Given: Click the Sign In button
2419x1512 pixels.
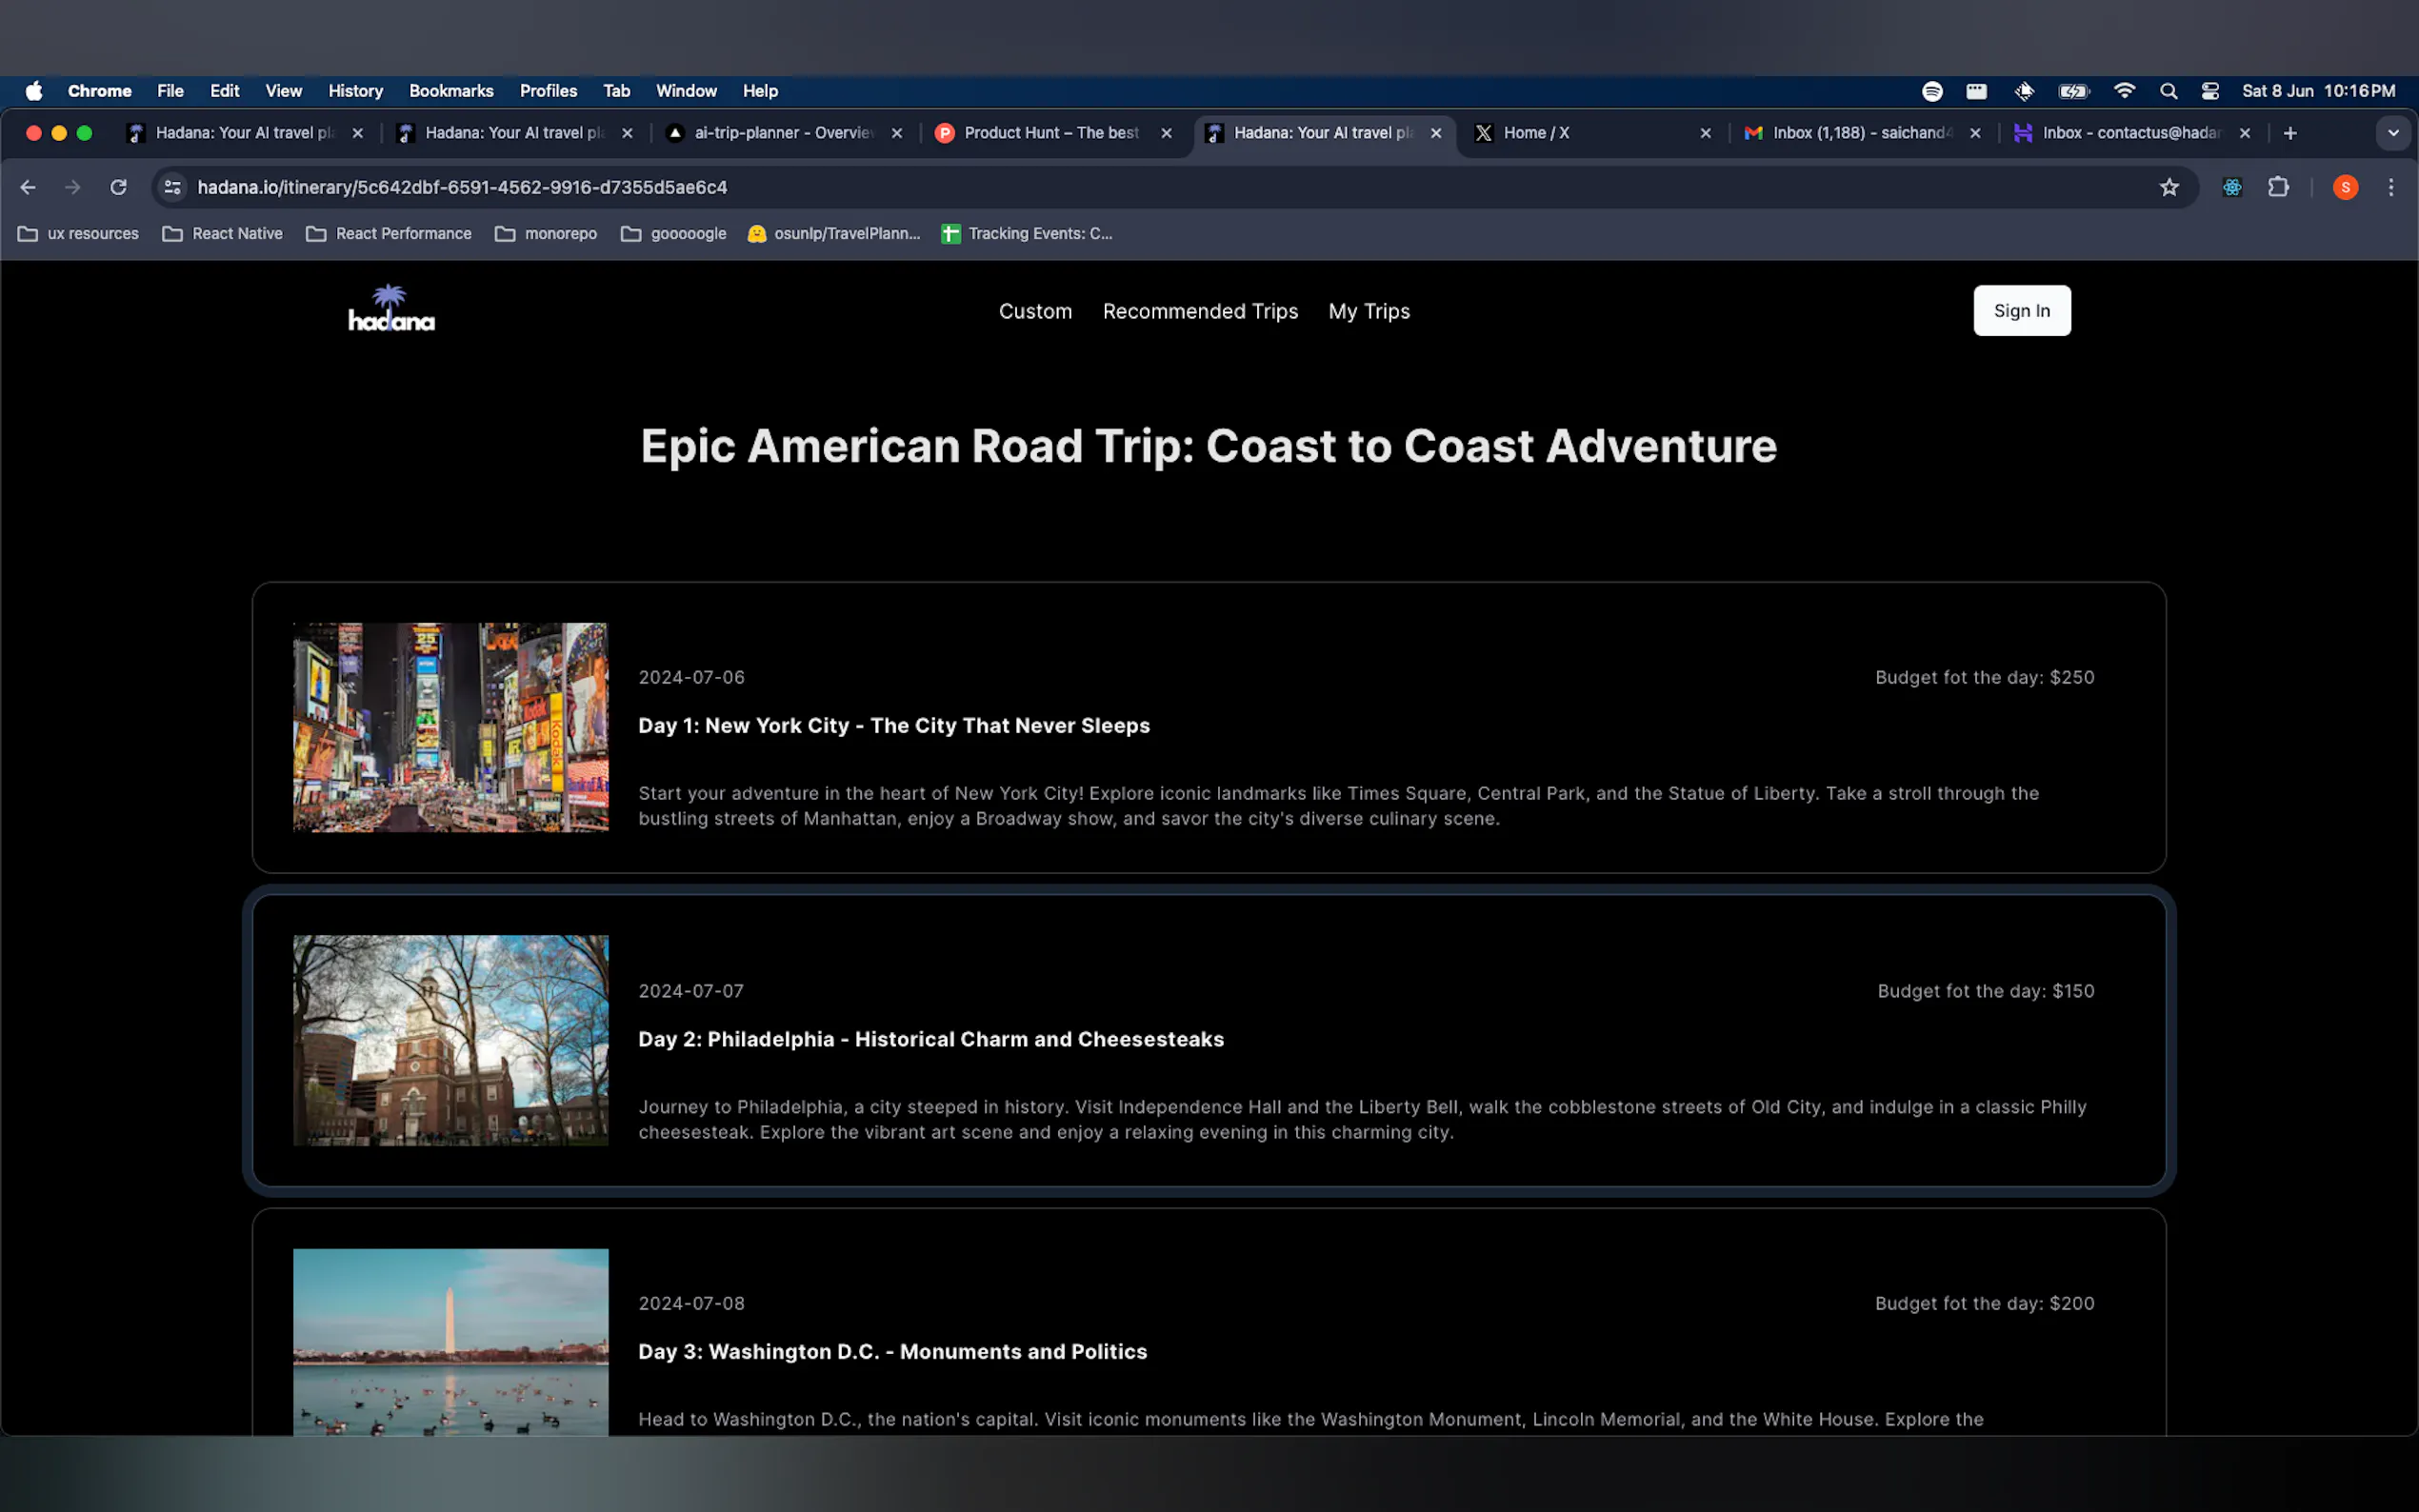Looking at the screenshot, I should [x=2021, y=311].
